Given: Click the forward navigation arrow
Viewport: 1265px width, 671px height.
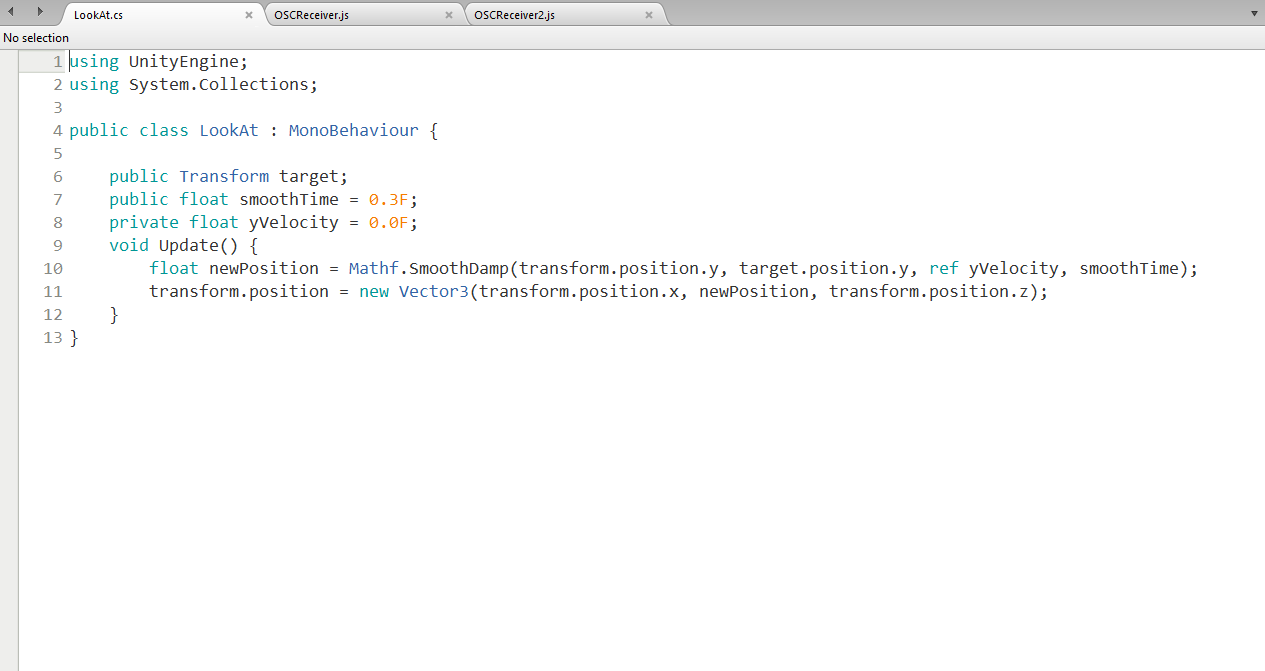Looking at the screenshot, I should [40, 11].
